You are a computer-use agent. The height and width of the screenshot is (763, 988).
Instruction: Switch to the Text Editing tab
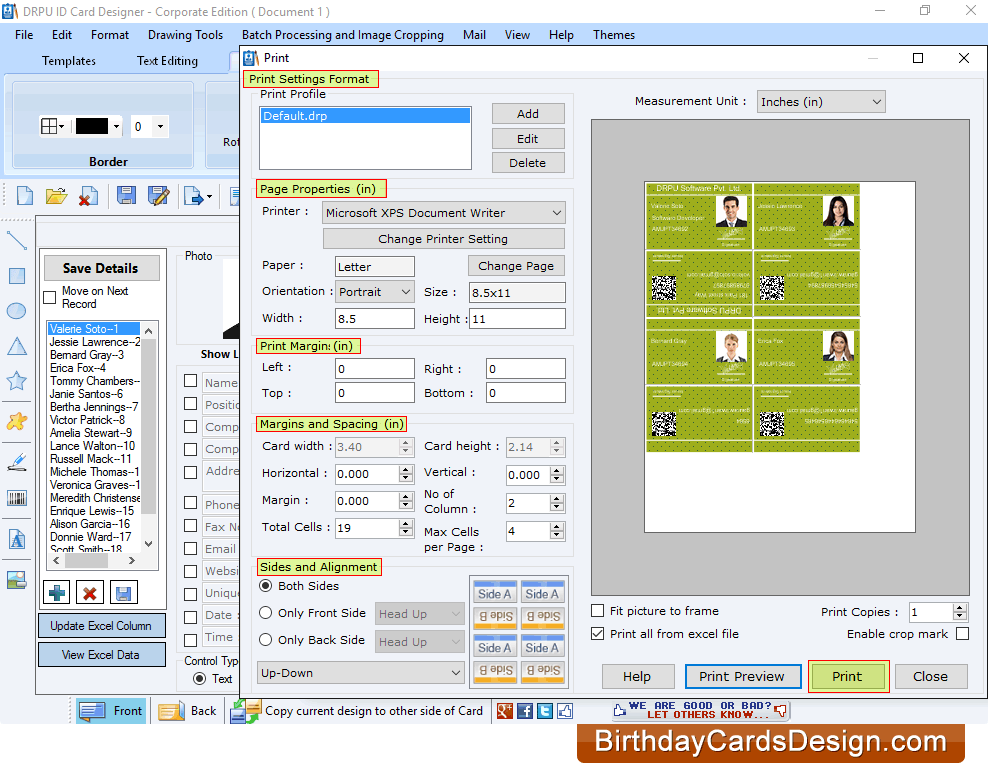168,61
